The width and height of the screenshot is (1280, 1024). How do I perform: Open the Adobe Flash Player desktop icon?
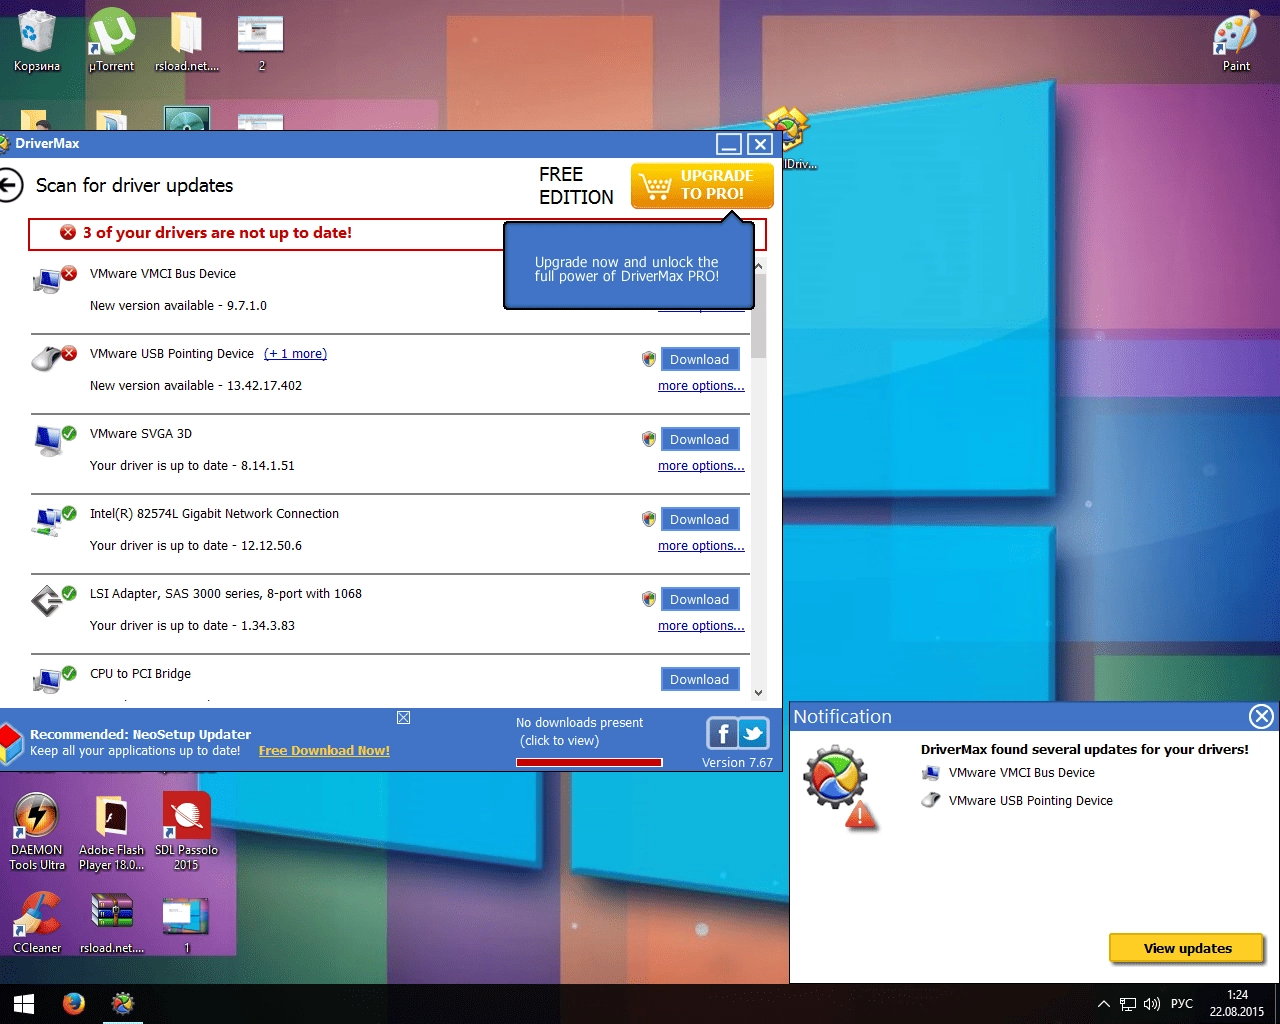pyautogui.click(x=111, y=832)
